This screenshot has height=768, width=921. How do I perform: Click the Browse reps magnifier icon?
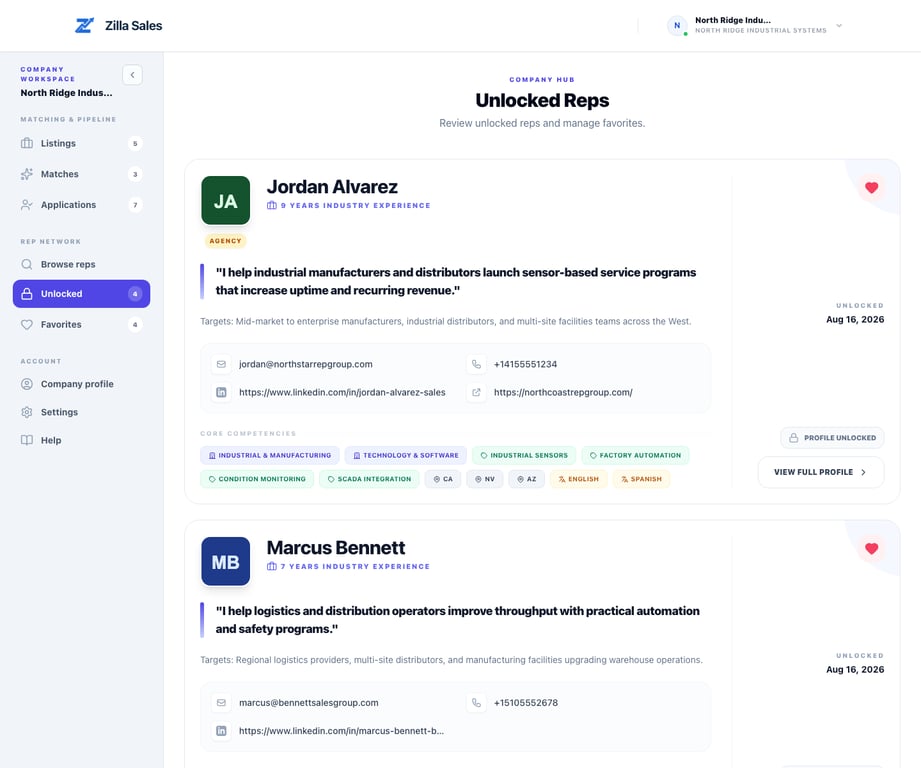[27, 264]
